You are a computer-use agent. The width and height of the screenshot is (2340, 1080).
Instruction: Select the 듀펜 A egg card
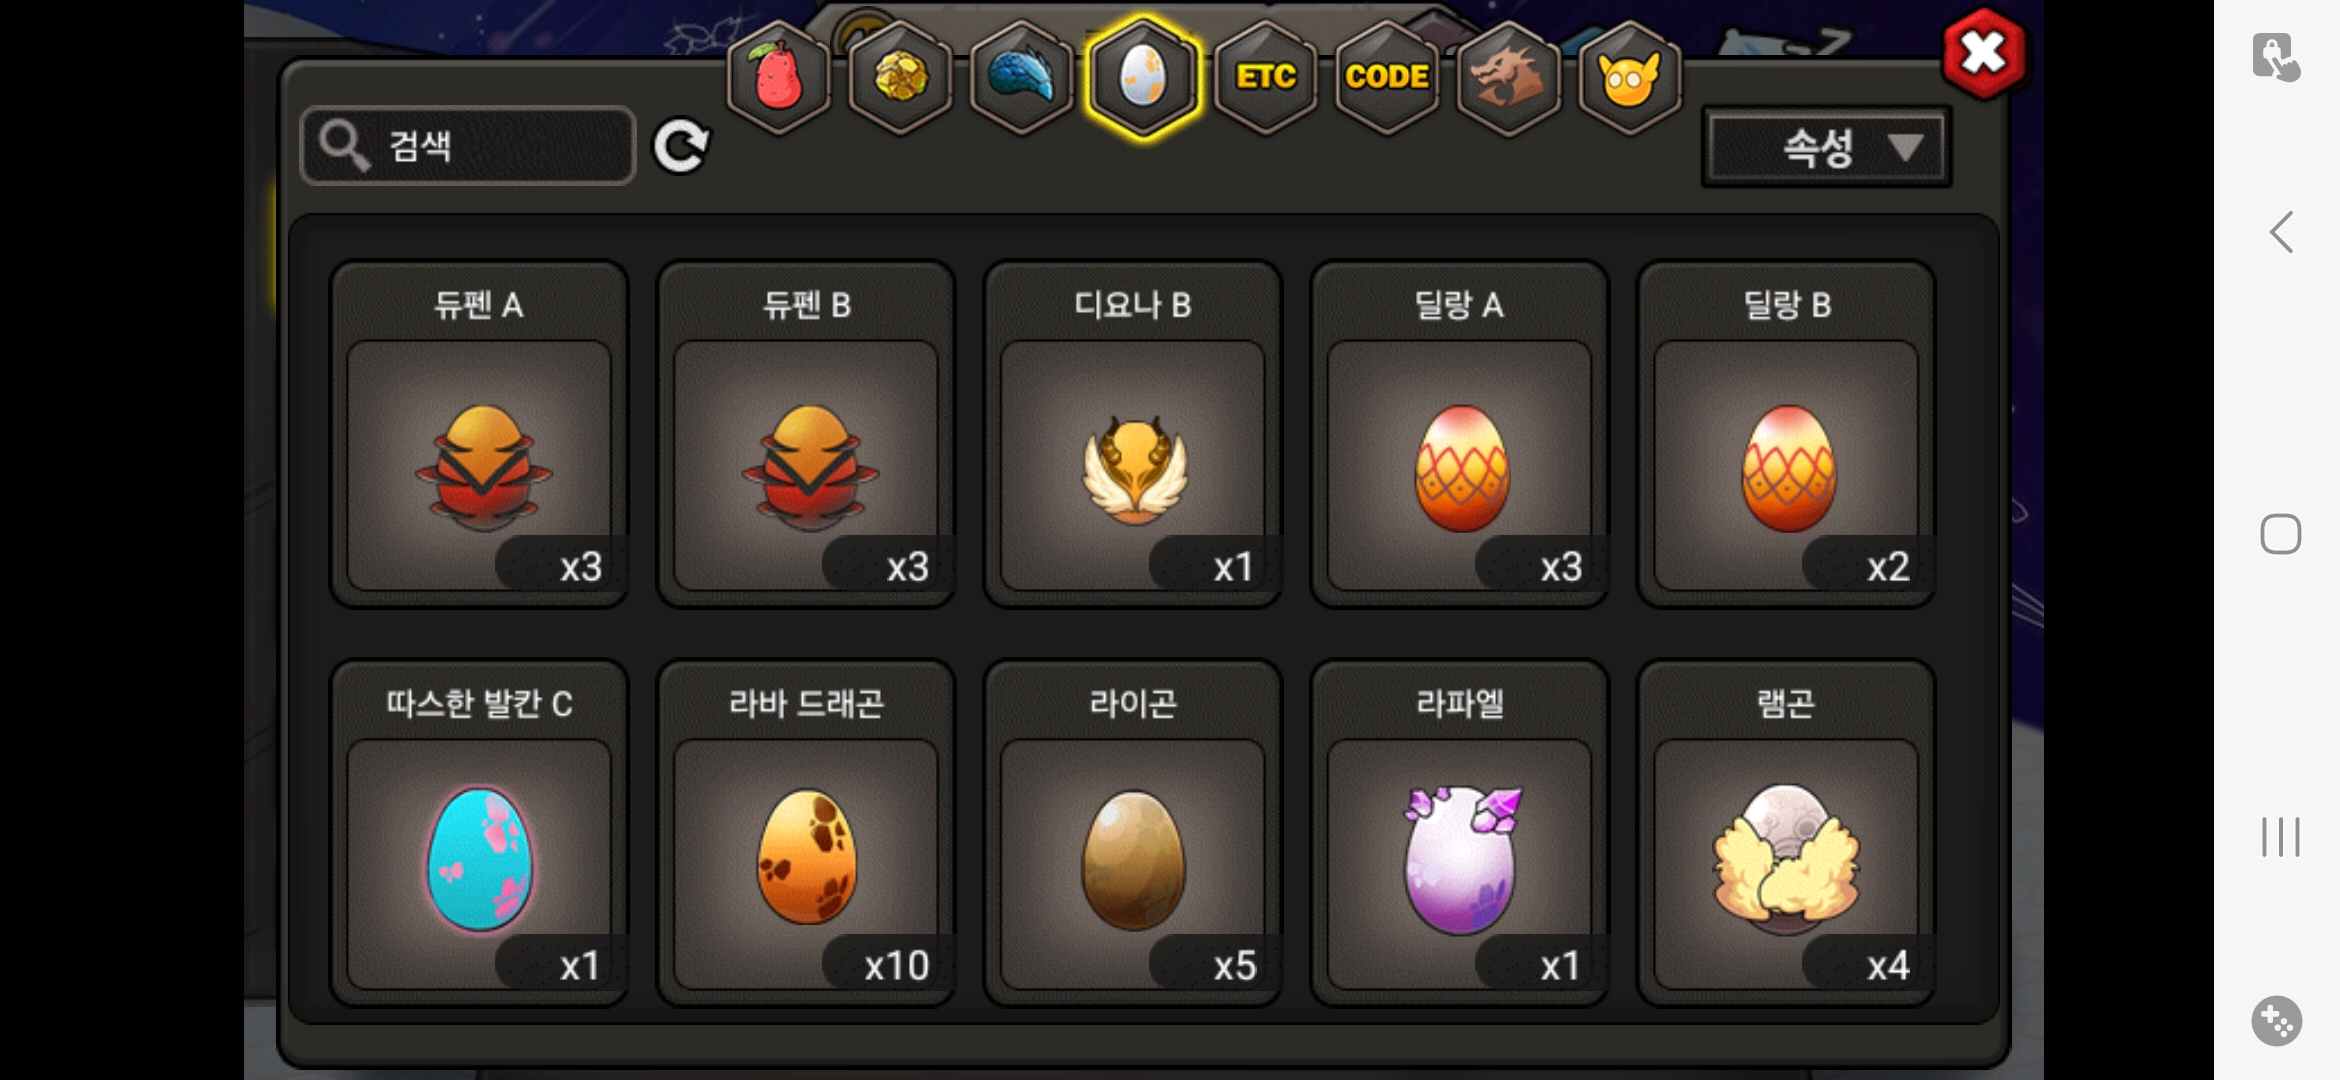(x=479, y=434)
